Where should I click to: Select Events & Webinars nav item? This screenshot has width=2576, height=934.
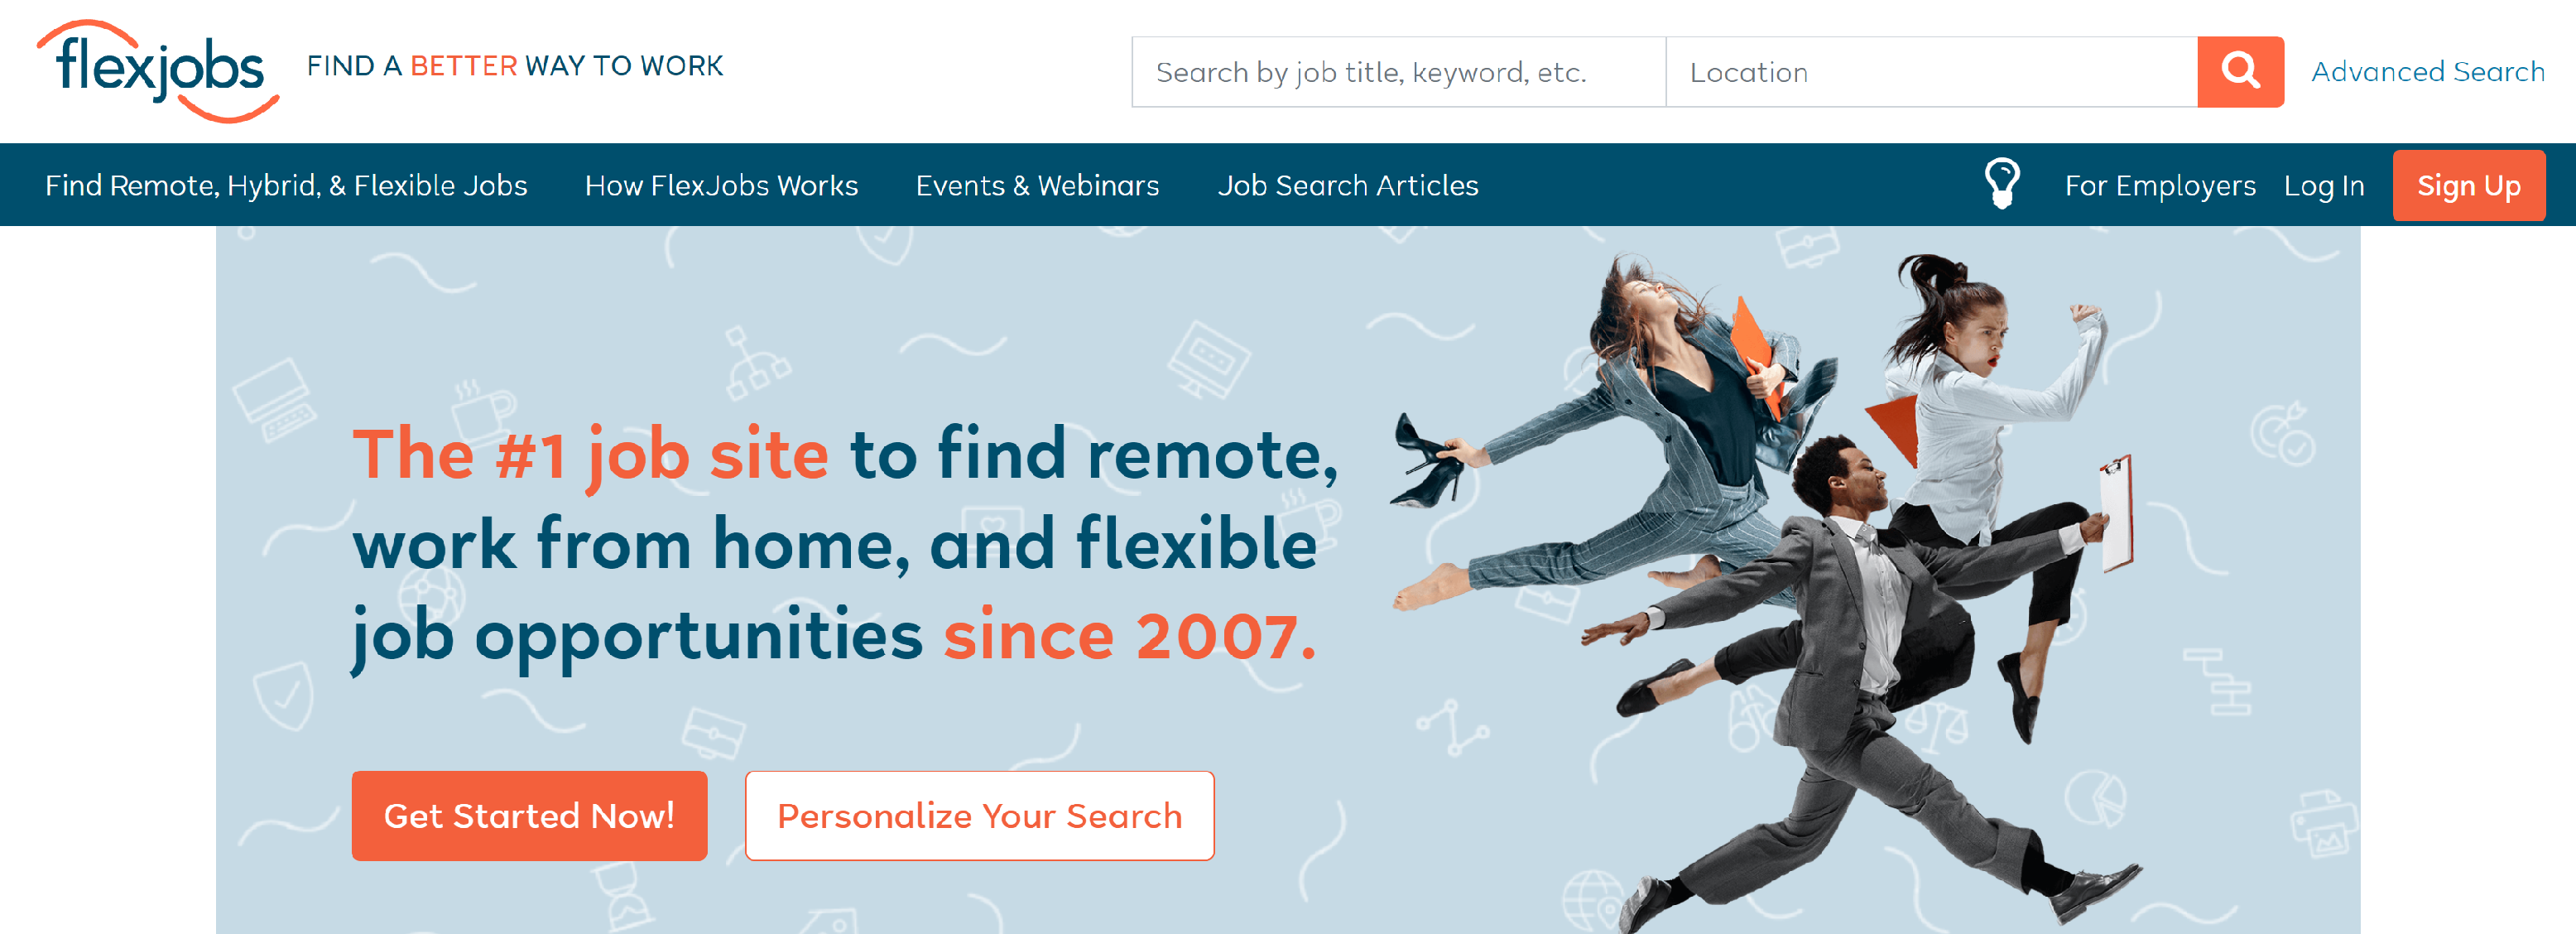(x=1037, y=186)
